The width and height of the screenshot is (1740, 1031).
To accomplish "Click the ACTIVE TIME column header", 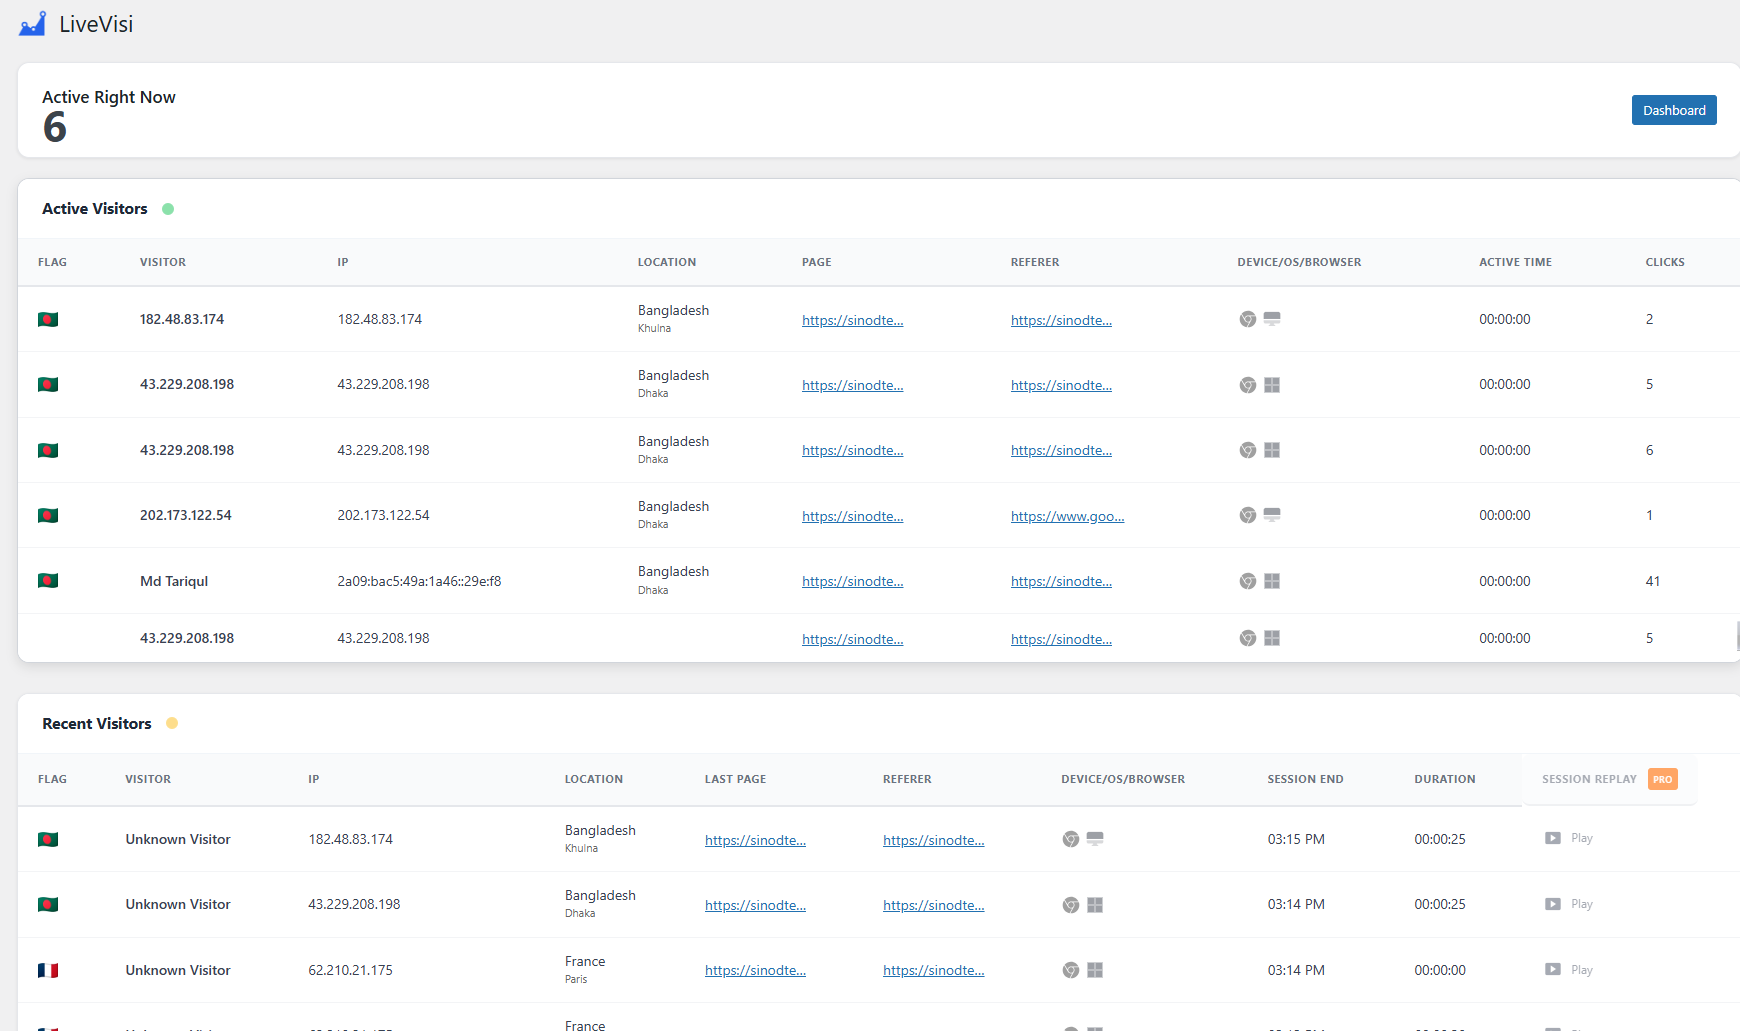I will [1515, 262].
